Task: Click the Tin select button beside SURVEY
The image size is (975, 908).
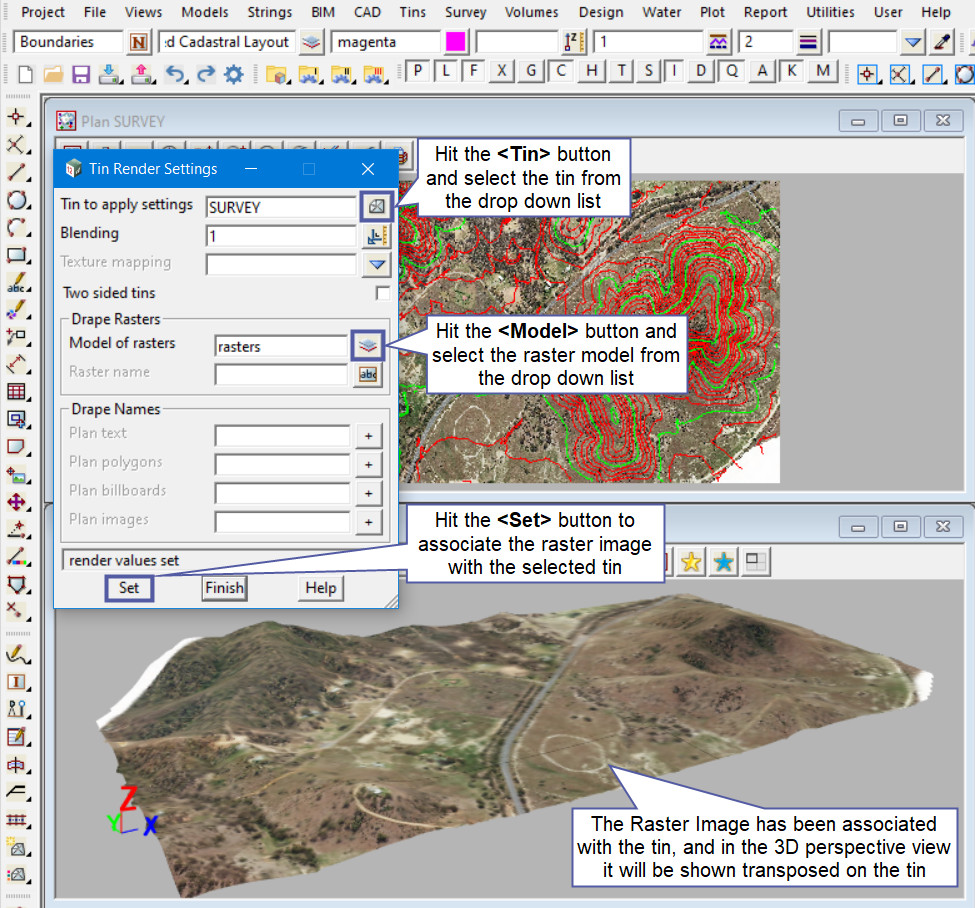Action: [x=375, y=206]
